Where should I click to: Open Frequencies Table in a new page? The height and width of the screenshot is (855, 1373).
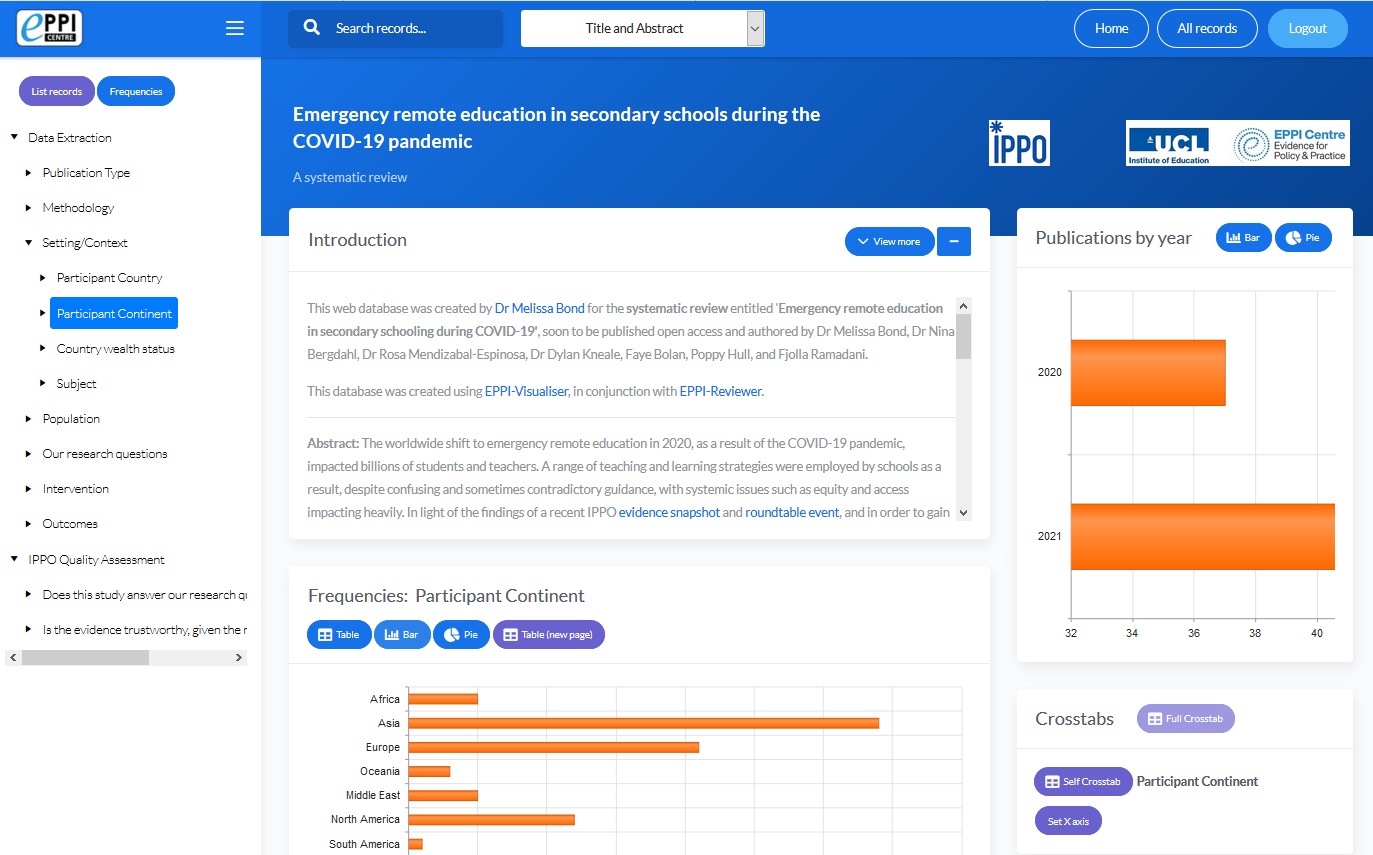(x=549, y=635)
